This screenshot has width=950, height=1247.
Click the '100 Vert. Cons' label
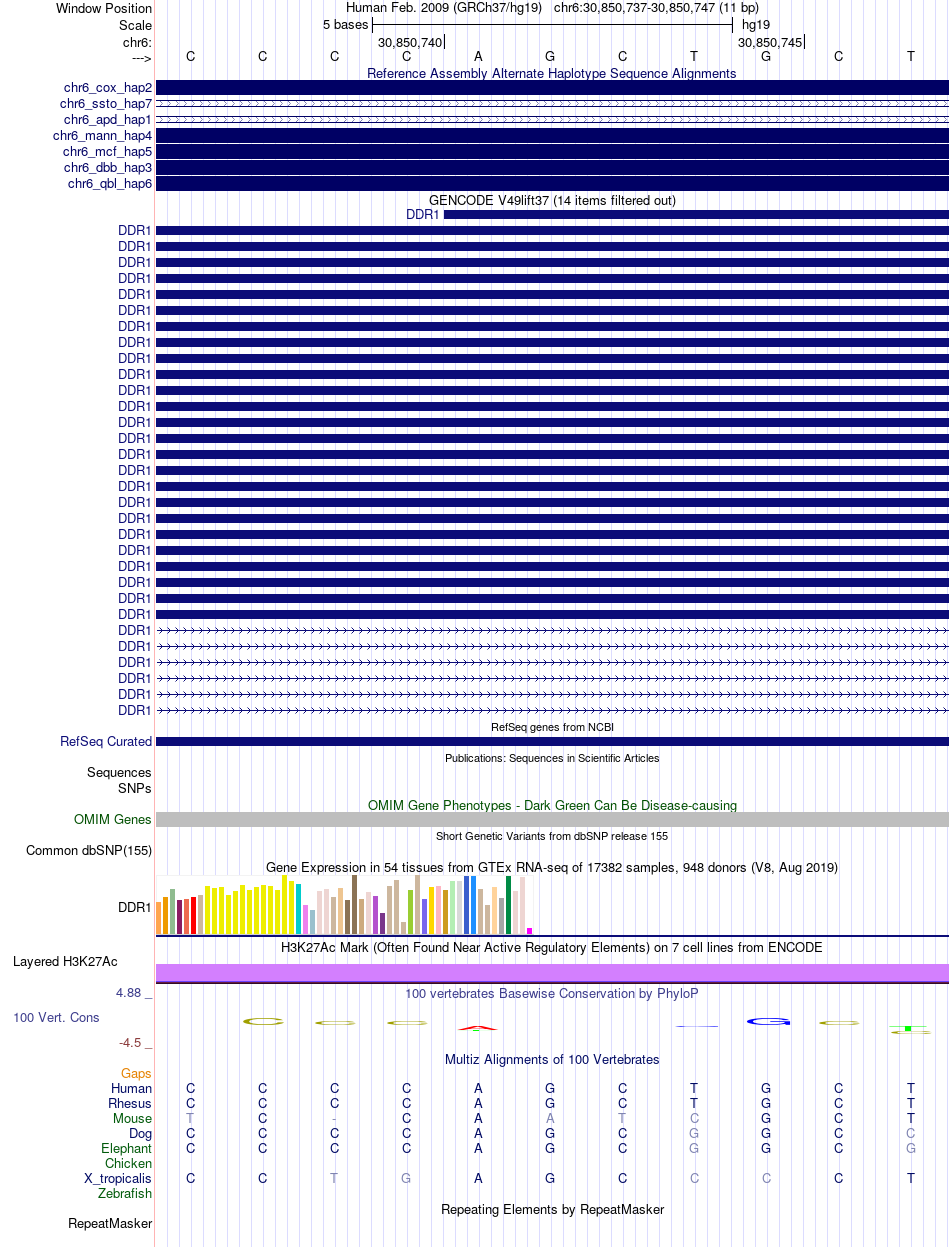(x=56, y=1017)
